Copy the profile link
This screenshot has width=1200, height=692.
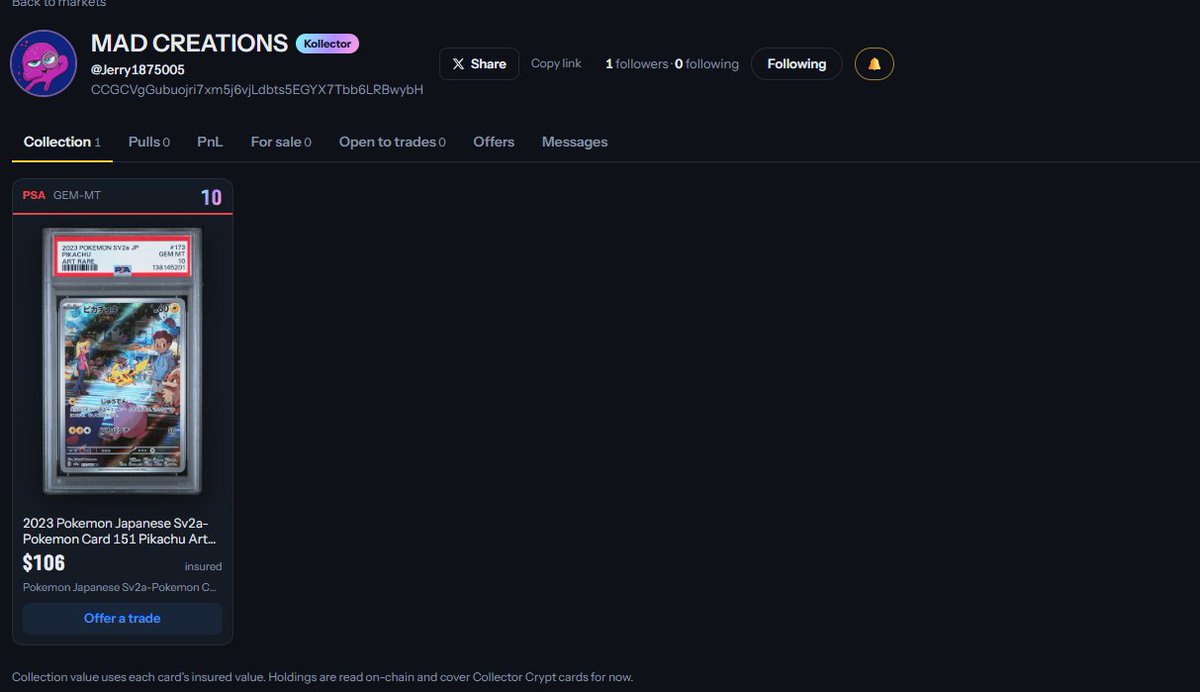pyautogui.click(x=556, y=63)
